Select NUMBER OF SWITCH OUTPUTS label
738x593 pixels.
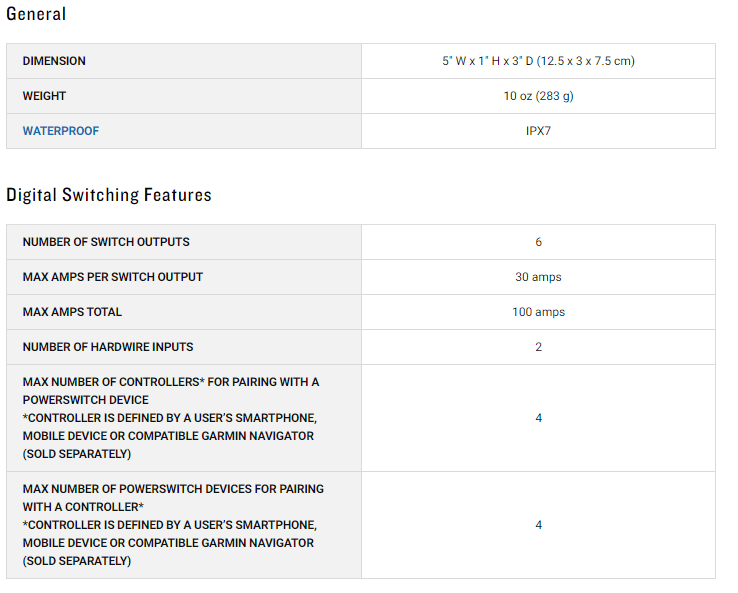(x=106, y=242)
